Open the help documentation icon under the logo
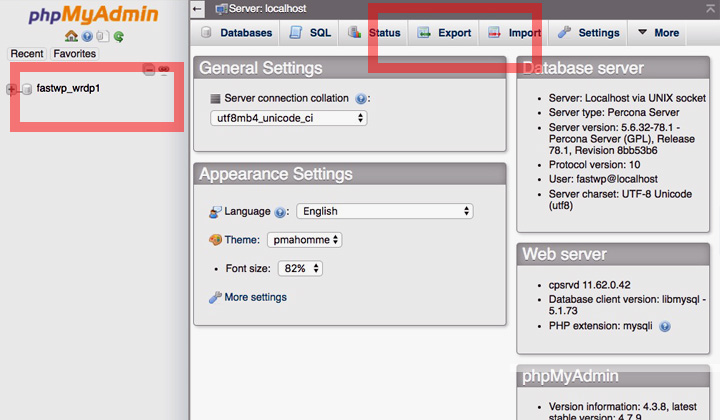The image size is (720, 420). [87, 36]
